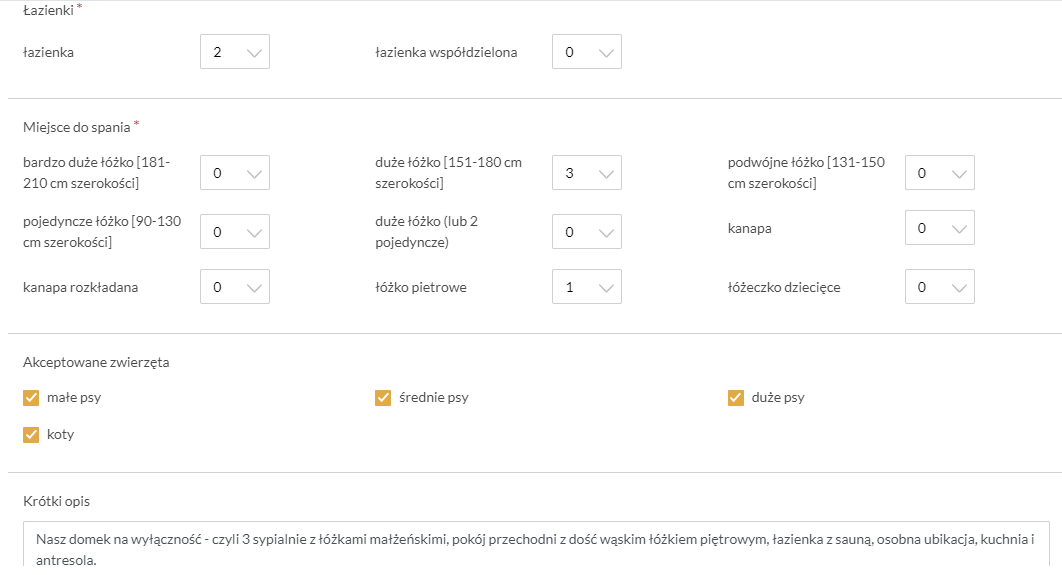Click into the Krótki opis text area

(x=535, y=545)
